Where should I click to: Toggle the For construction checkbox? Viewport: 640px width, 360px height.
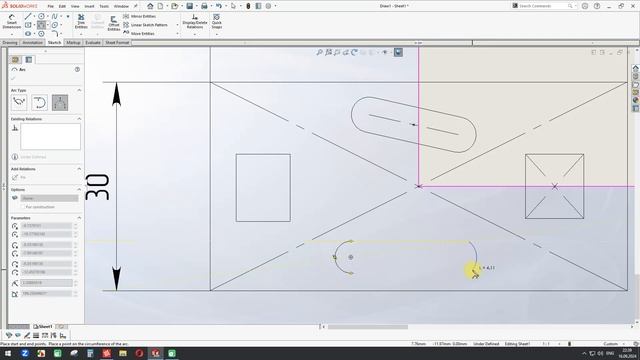[23, 207]
